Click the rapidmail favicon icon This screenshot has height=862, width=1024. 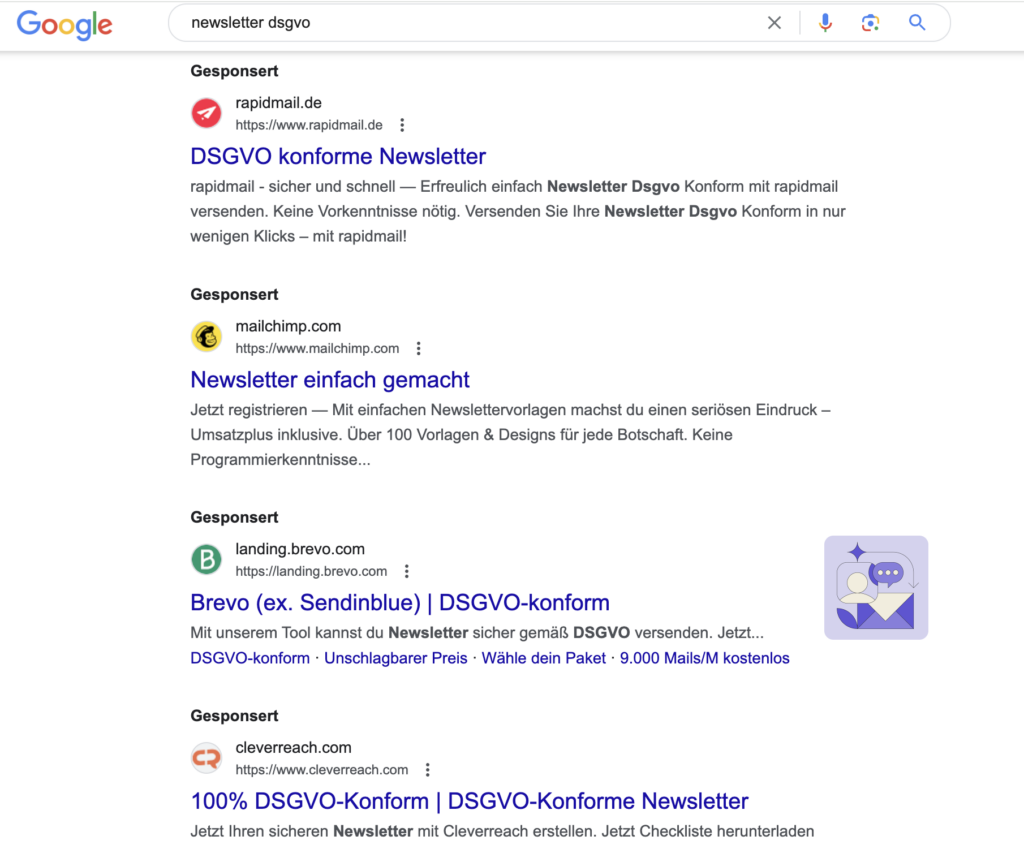pyautogui.click(x=206, y=113)
